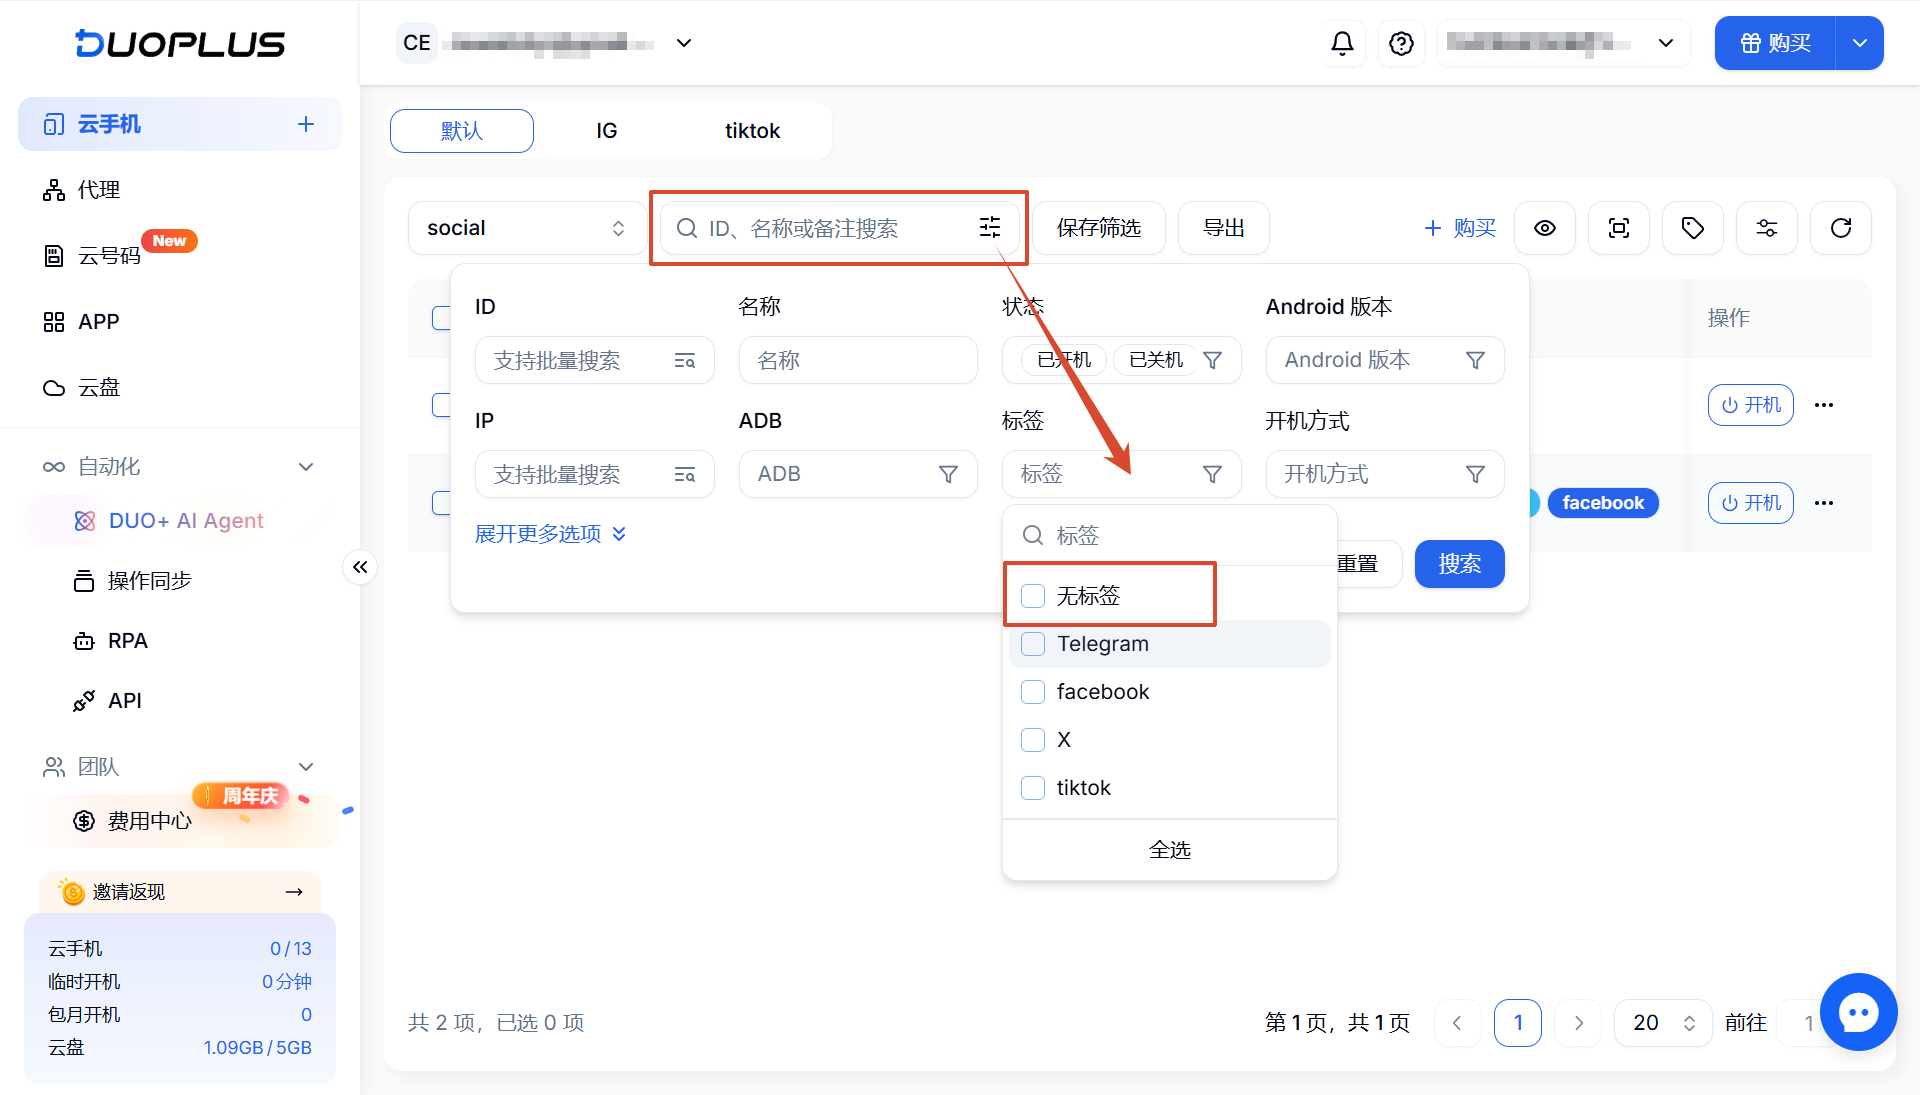This screenshot has width=1920, height=1095.
Task: Go to the previous page arrow
Action: (x=1457, y=1023)
